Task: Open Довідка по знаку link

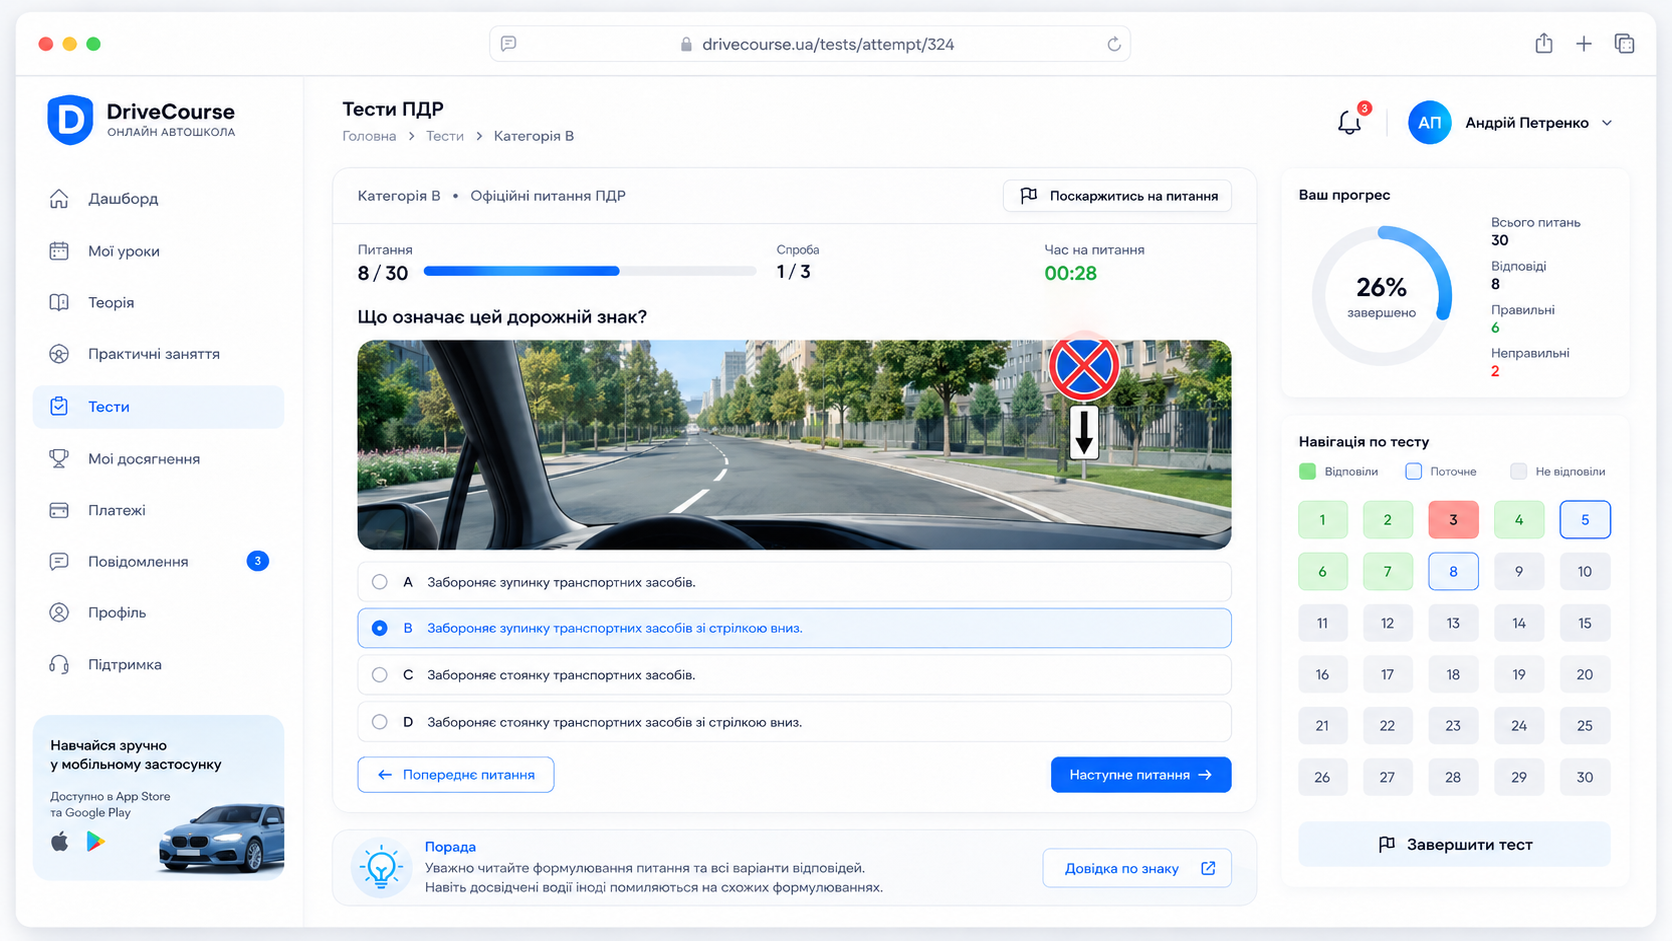Action: (1137, 868)
